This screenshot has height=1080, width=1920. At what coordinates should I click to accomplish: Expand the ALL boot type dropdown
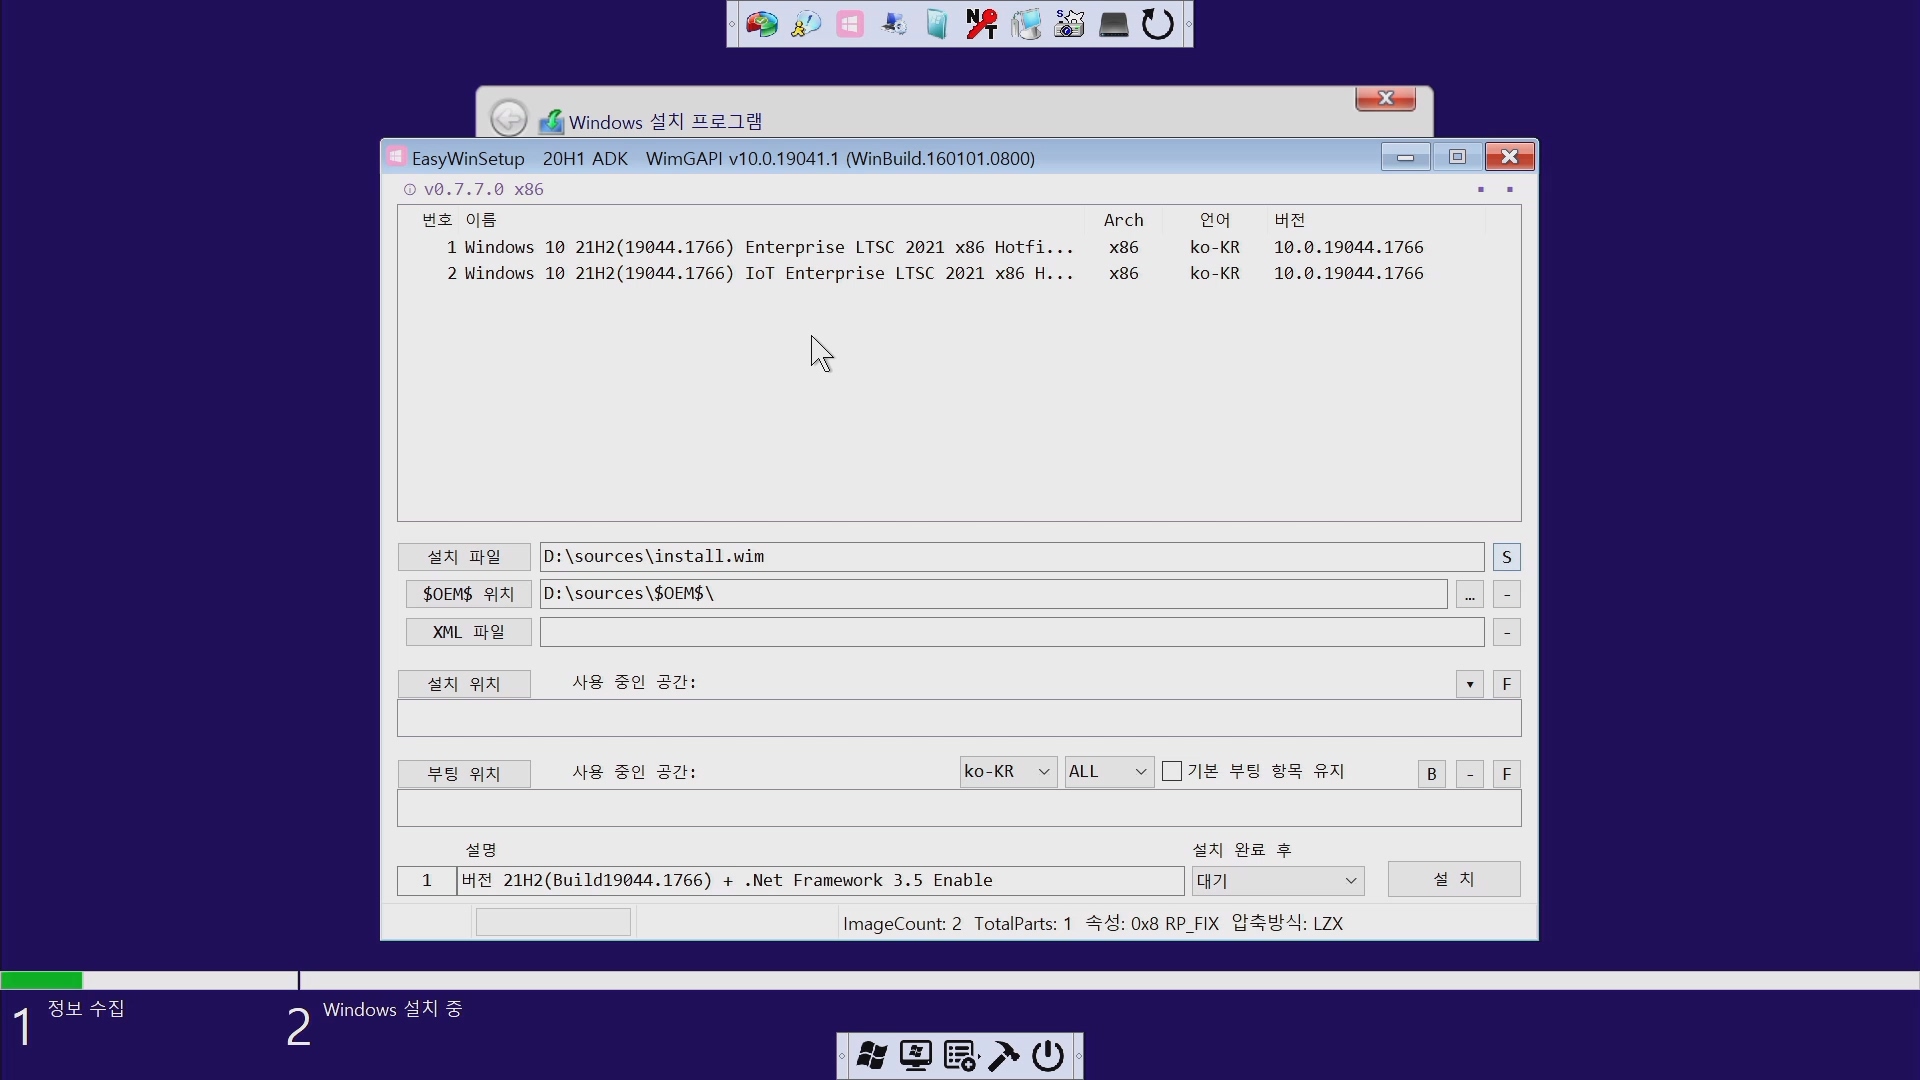coord(1108,772)
